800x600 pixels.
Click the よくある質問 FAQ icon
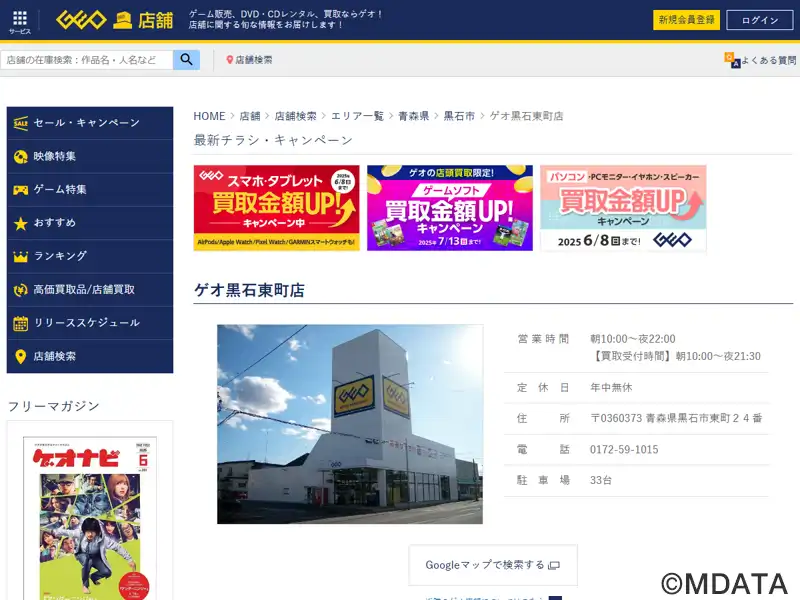pos(732,60)
